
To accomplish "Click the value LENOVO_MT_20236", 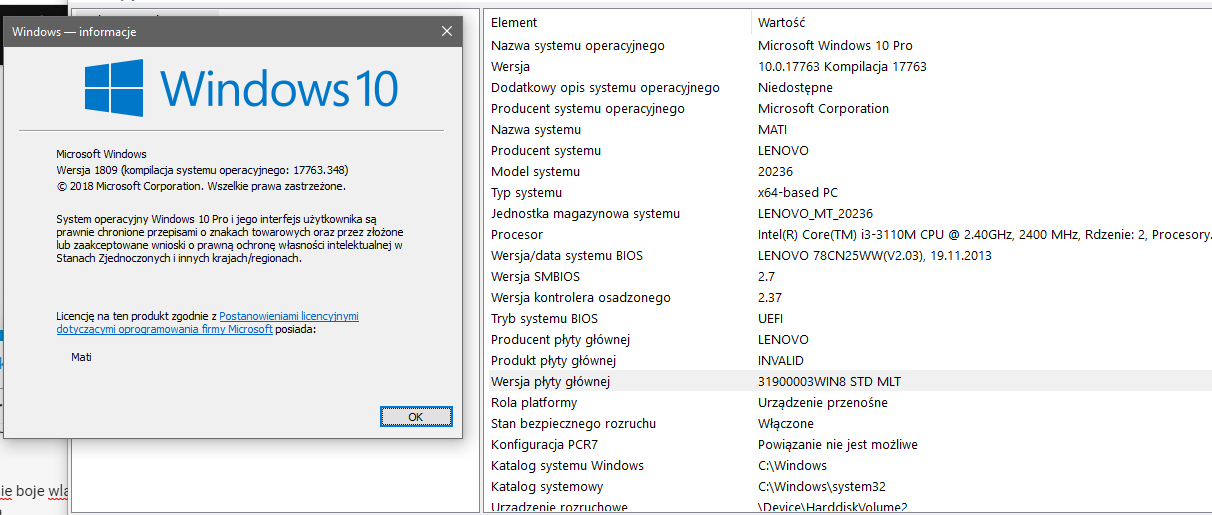I will [x=815, y=213].
